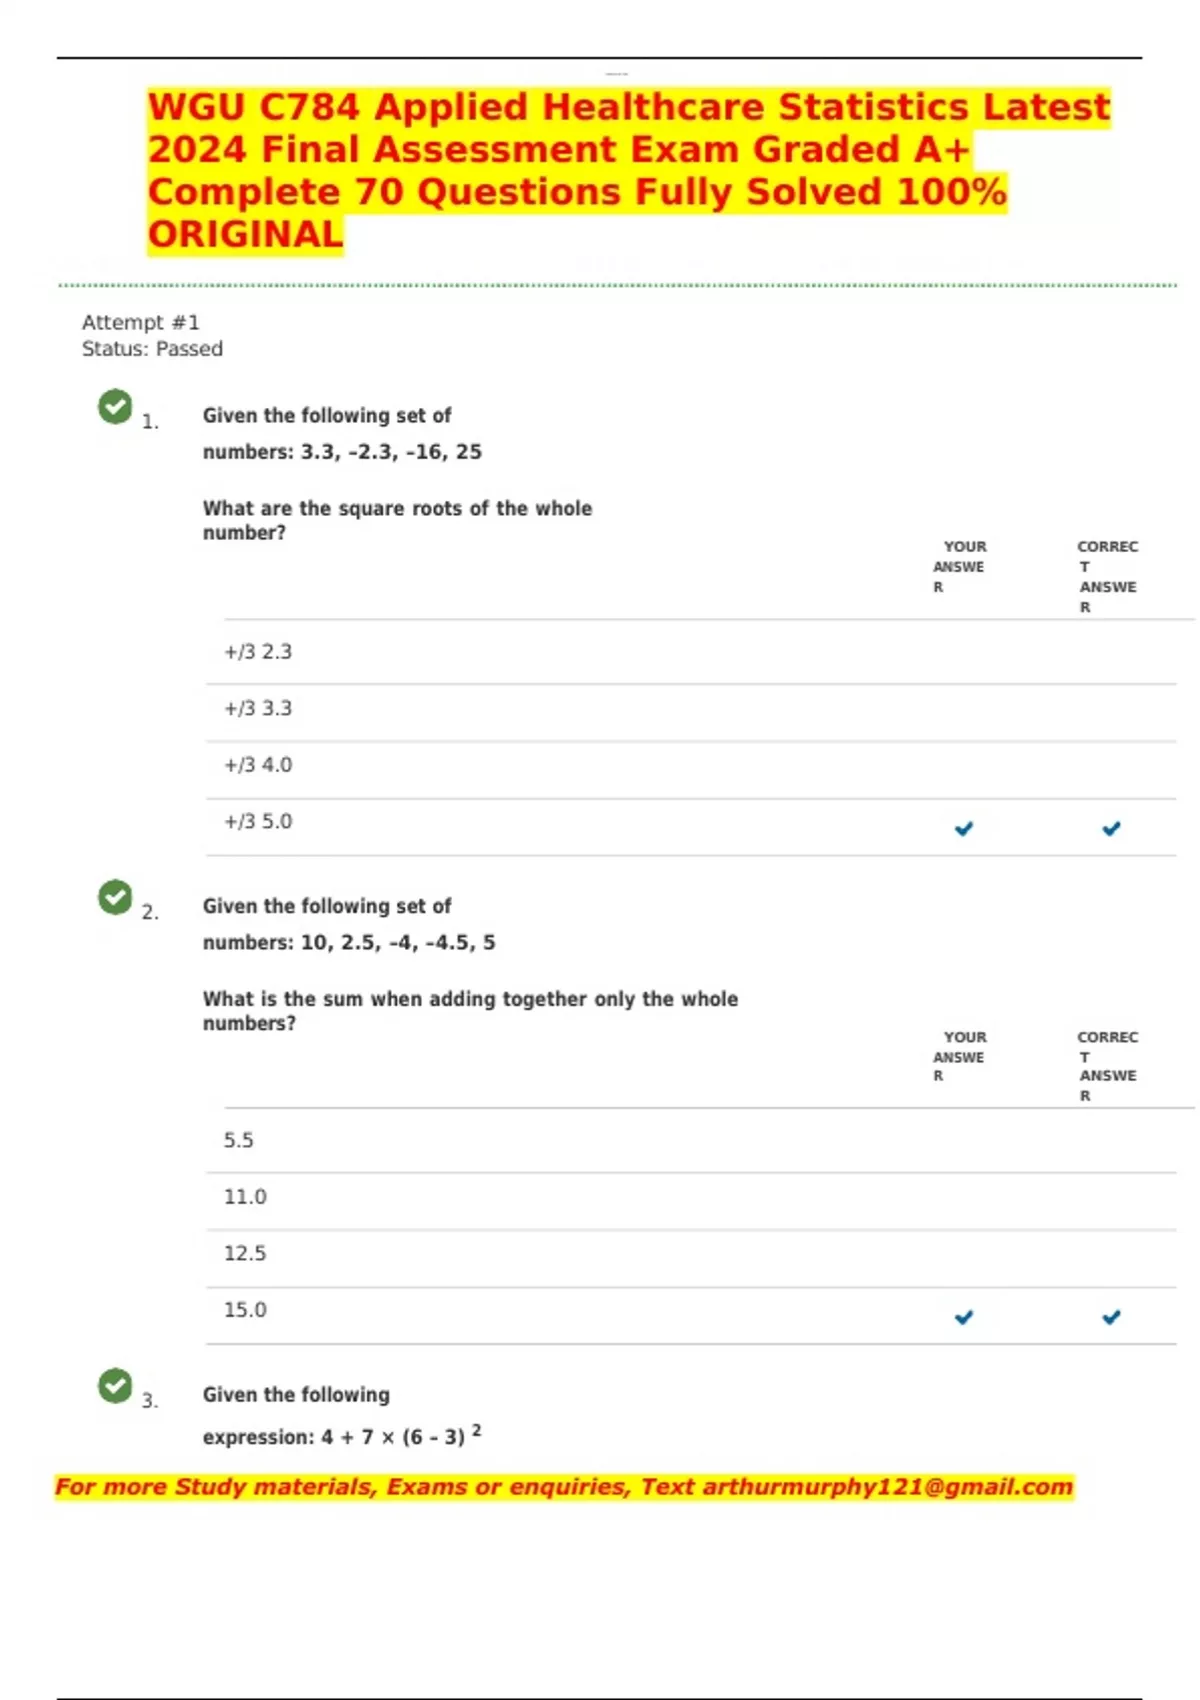The width and height of the screenshot is (1200, 1700).
Task: Click Correct Answer checkmark for 15.0
Action: point(1111,1317)
